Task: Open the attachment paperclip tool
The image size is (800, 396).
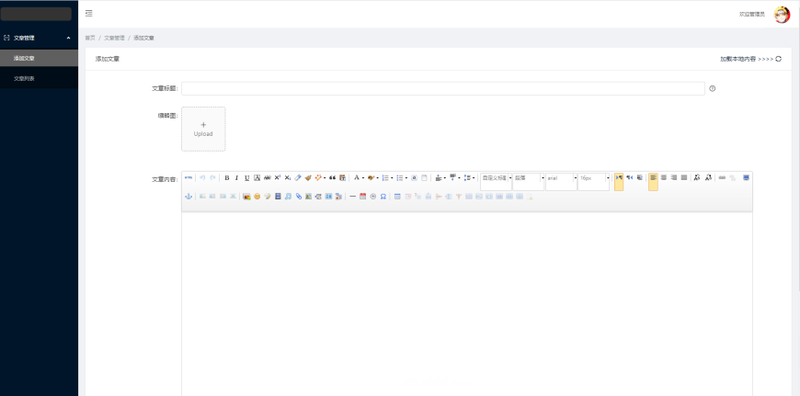Action: coord(298,196)
